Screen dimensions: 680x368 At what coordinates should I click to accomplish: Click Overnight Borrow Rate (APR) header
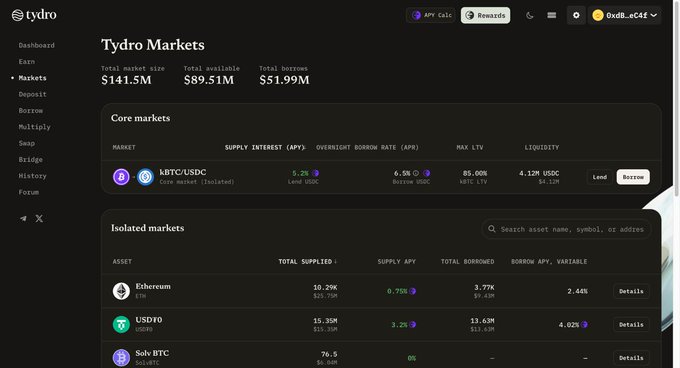367,147
